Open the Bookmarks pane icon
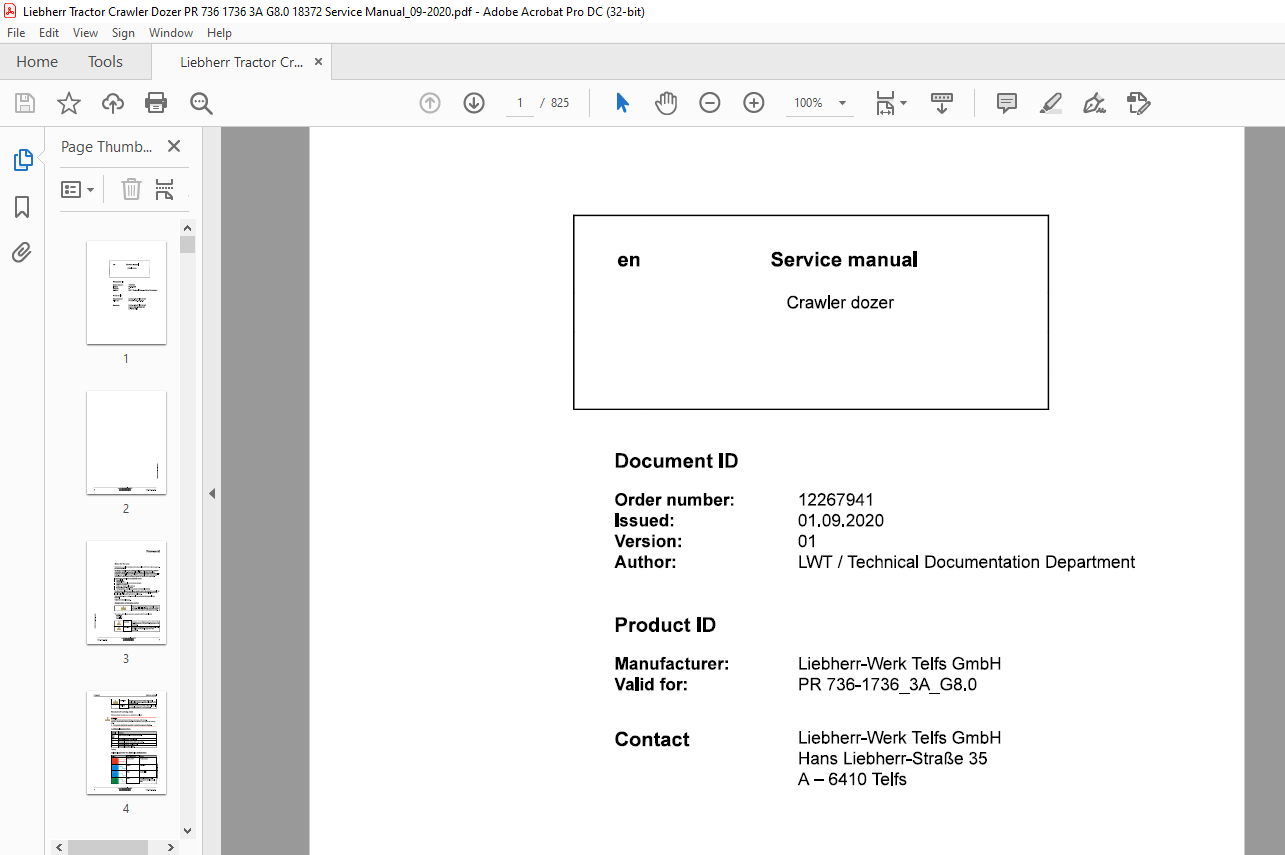This screenshot has height=855, width=1285. [22, 207]
